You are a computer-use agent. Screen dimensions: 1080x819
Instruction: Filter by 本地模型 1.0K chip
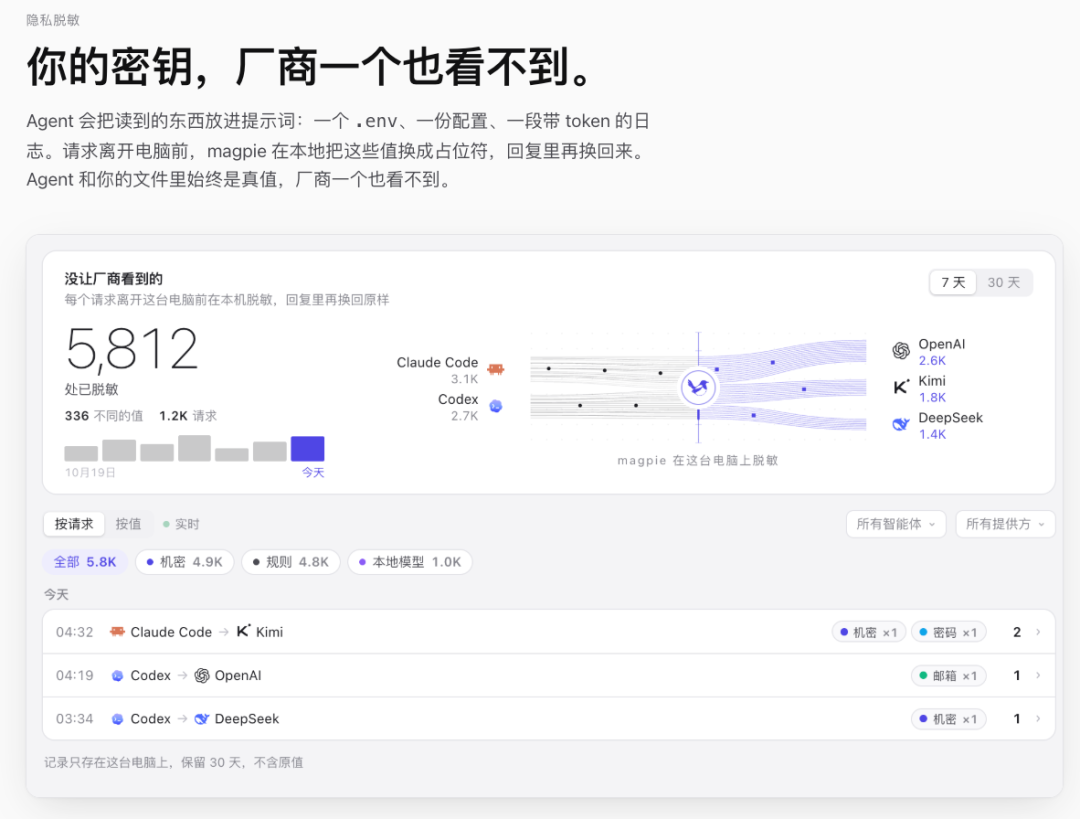(x=410, y=562)
